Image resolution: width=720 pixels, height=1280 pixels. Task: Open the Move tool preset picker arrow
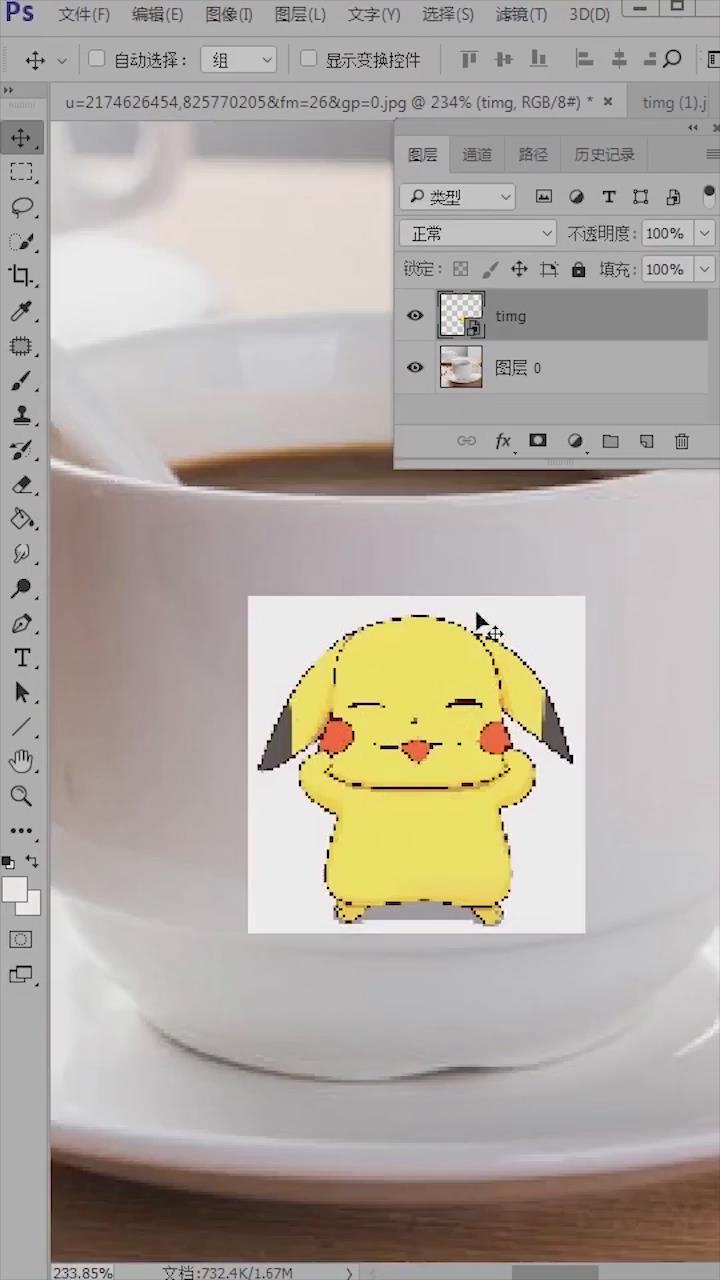[62, 61]
